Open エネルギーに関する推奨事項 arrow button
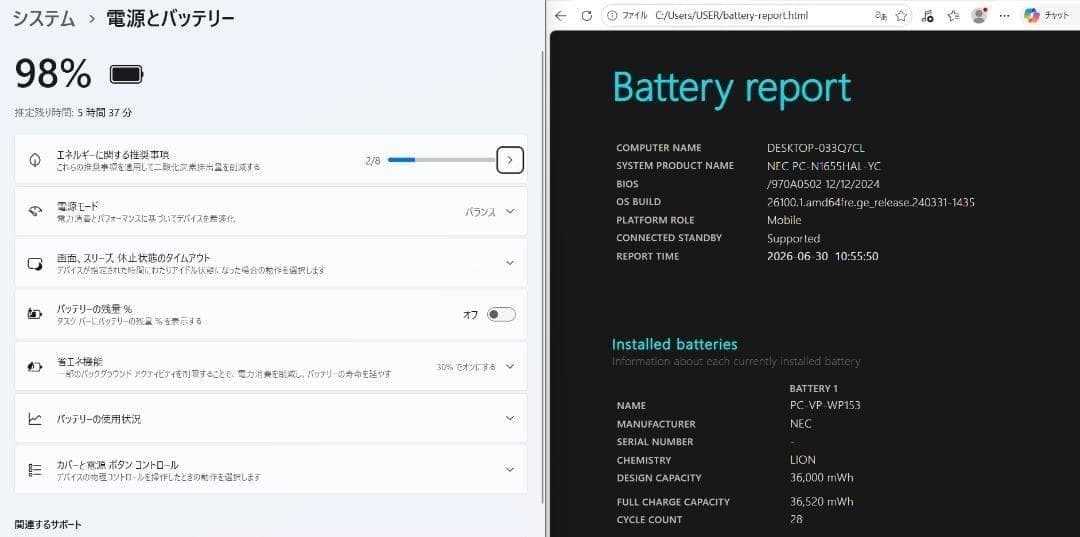This screenshot has height=537, width=1080. click(510, 160)
